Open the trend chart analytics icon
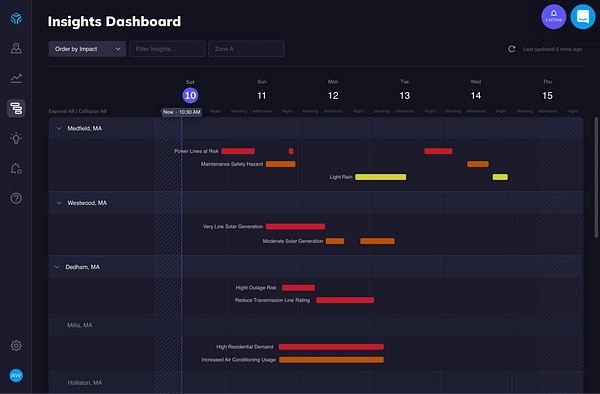This screenshot has height=394, width=600. [x=16, y=78]
